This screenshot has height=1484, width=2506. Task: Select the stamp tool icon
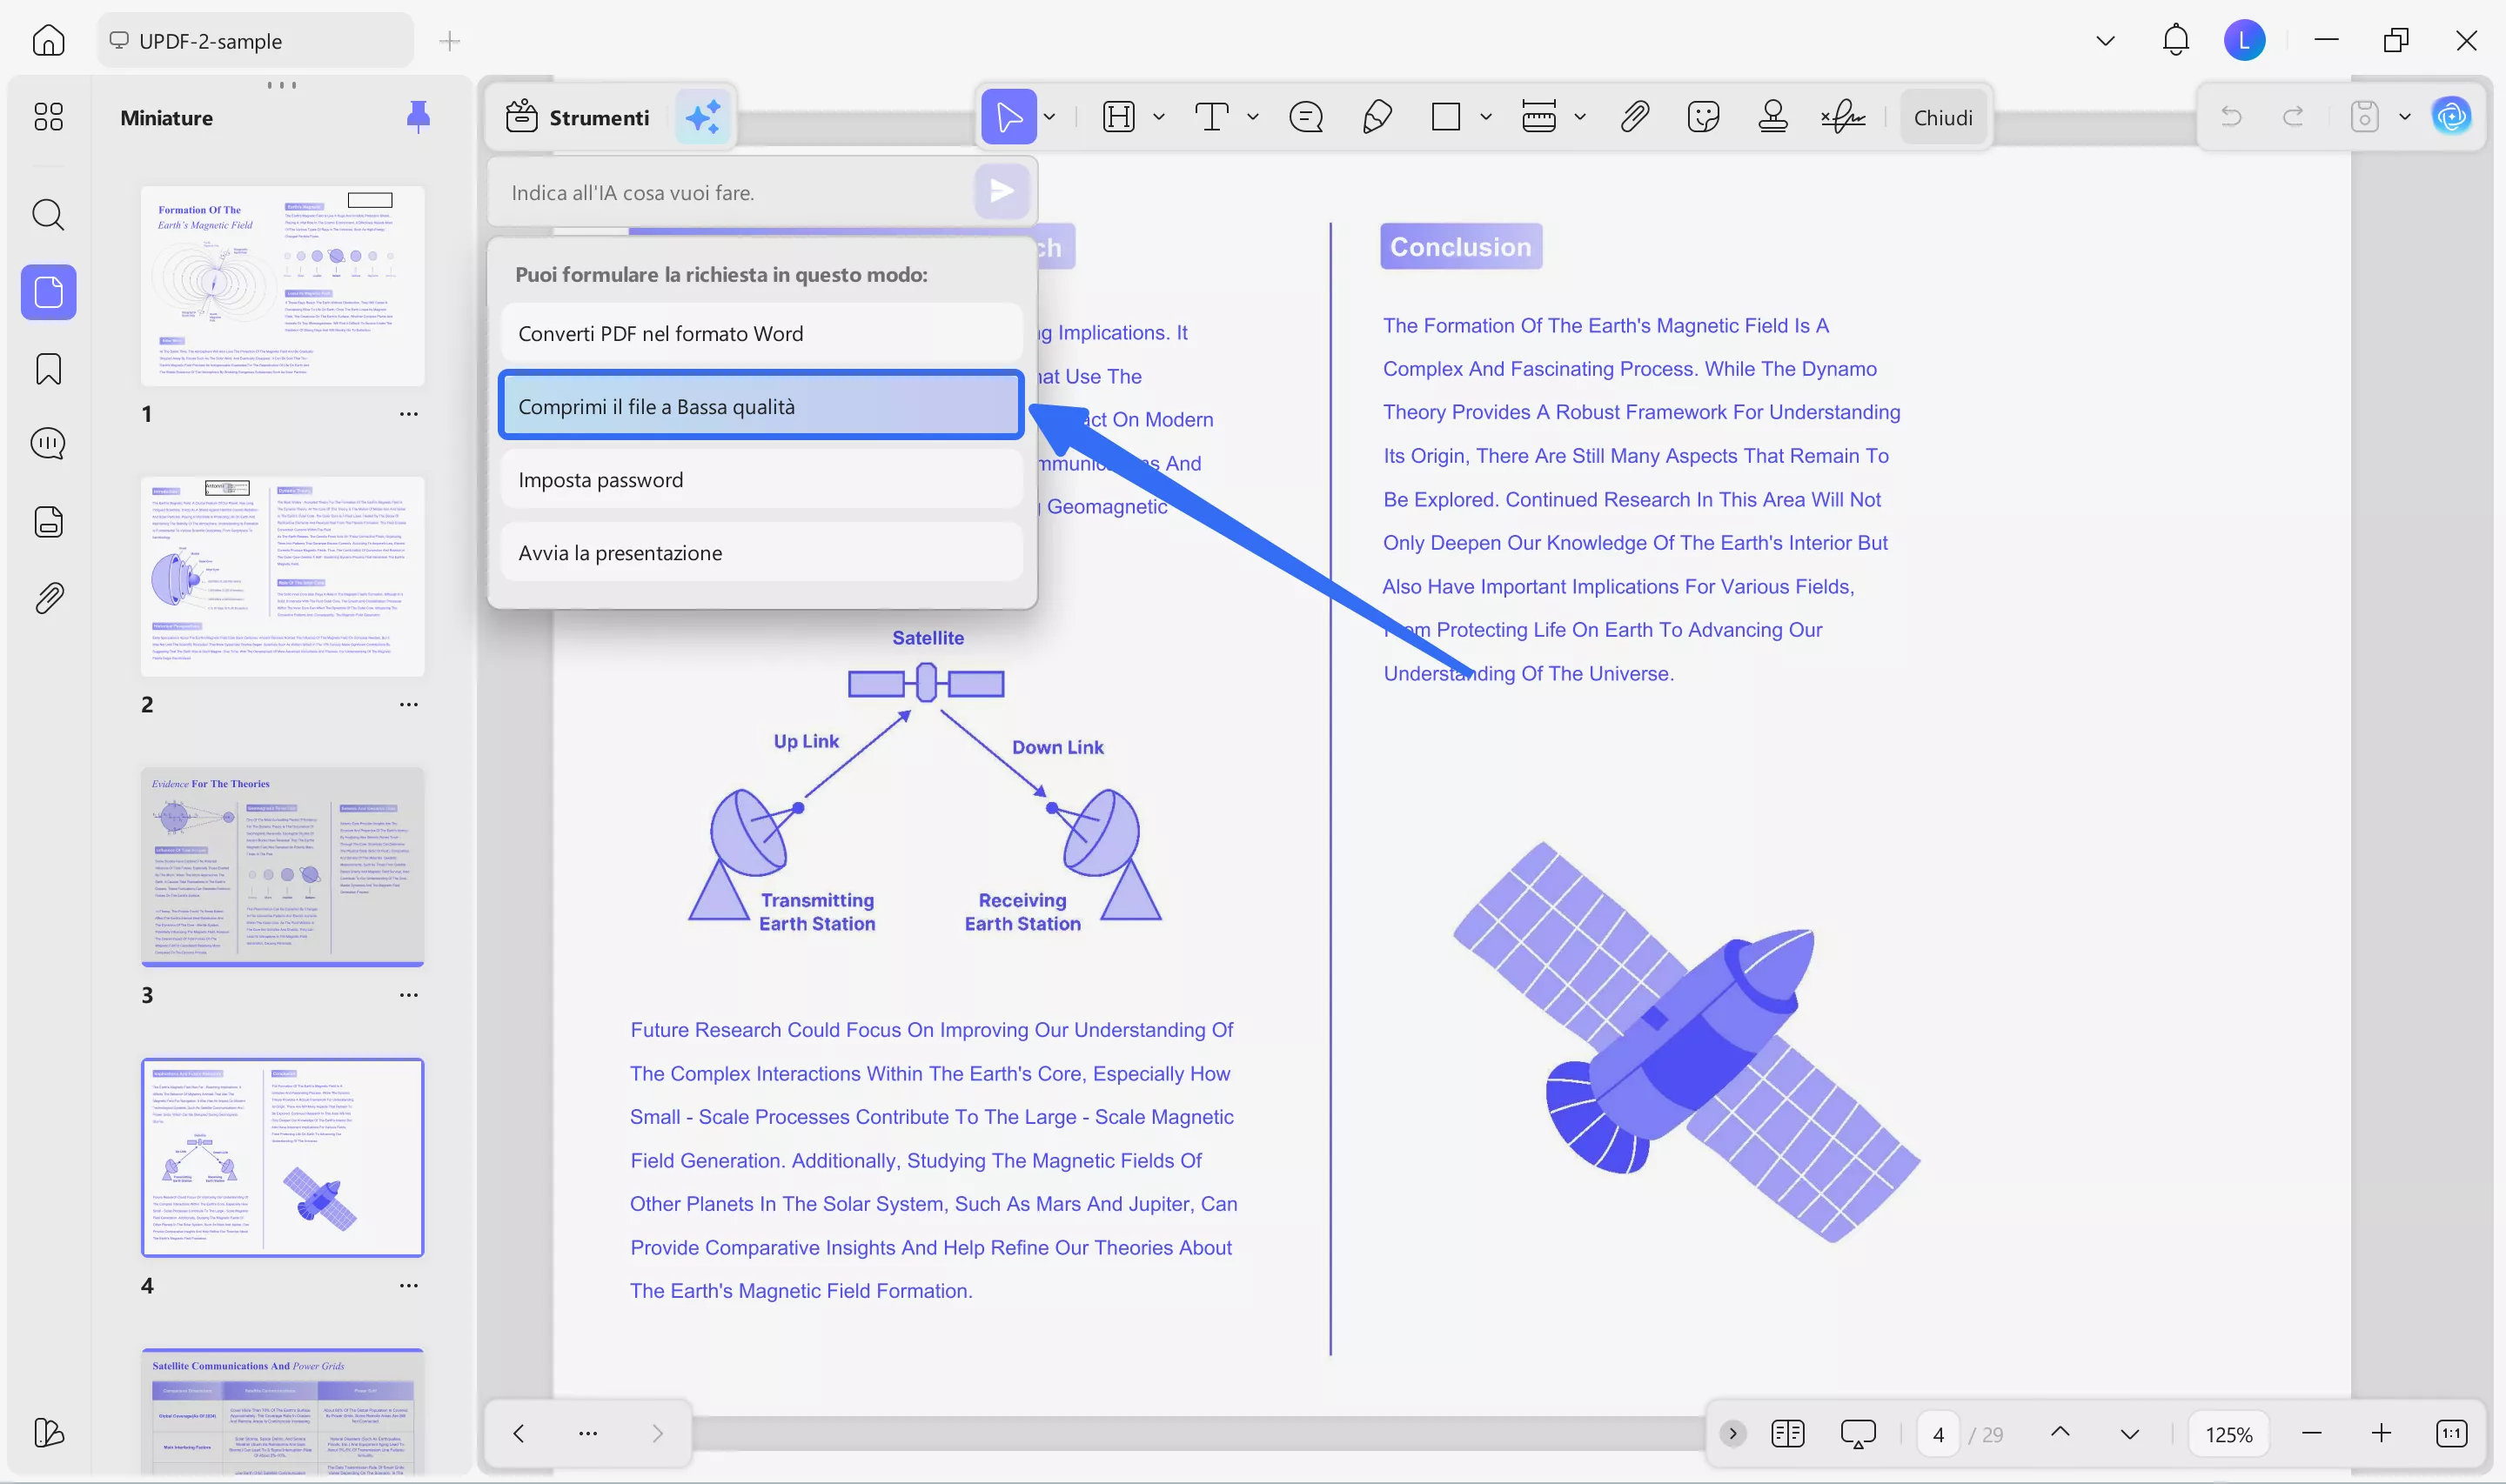(x=1772, y=117)
